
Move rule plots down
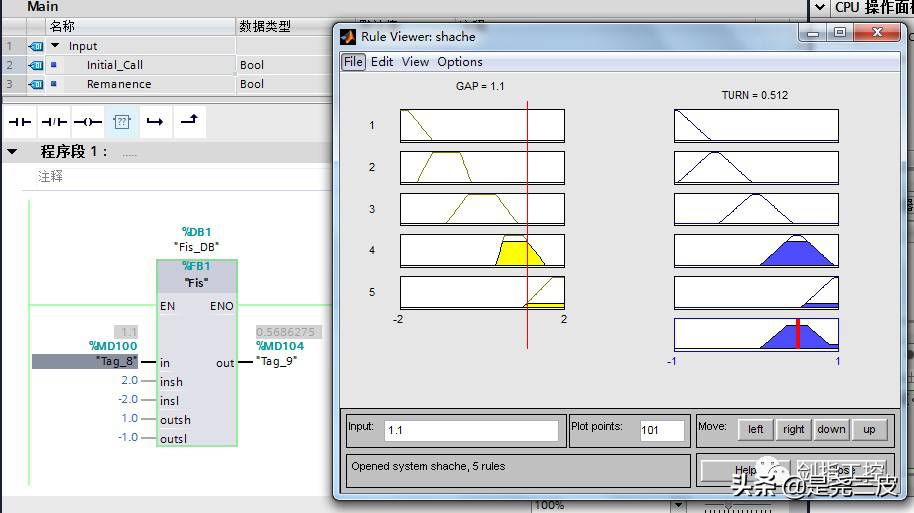(x=831, y=430)
